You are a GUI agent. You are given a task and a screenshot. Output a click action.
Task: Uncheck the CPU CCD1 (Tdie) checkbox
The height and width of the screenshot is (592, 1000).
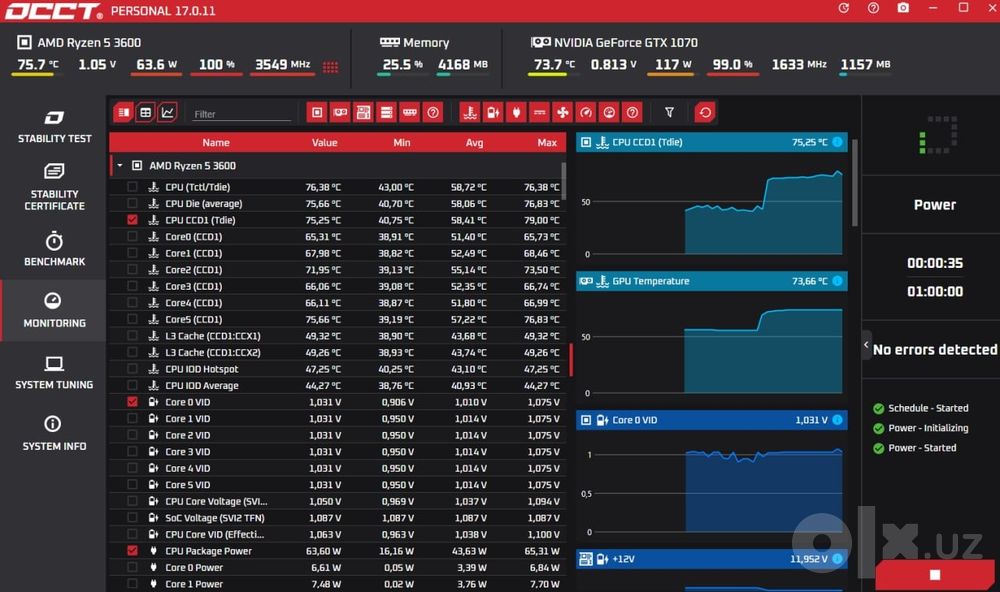coord(132,220)
